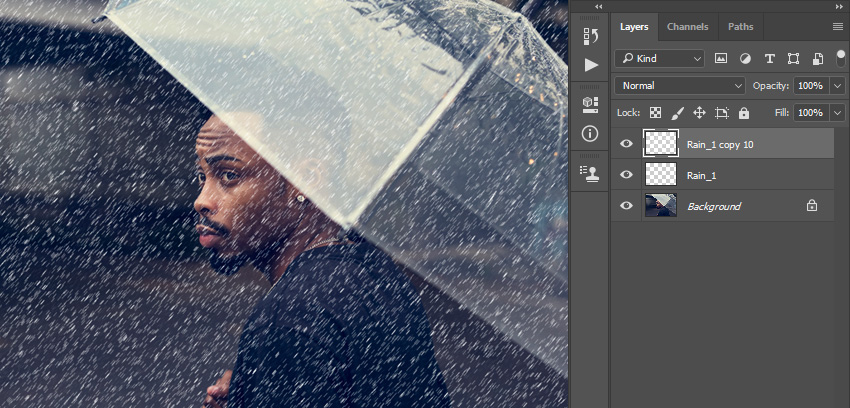Viewport: 850px width, 408px height.
Task: Open the 3D panel icon
Action: point(591,105)
